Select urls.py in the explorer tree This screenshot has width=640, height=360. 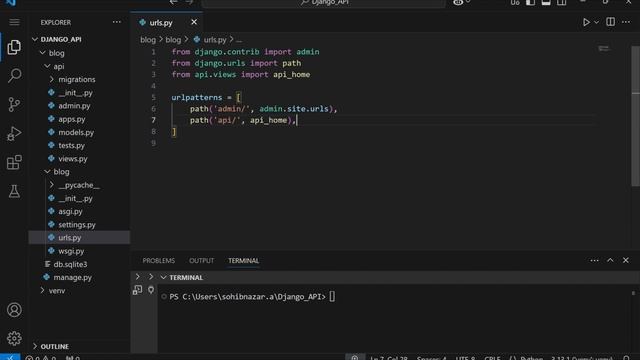79,238
